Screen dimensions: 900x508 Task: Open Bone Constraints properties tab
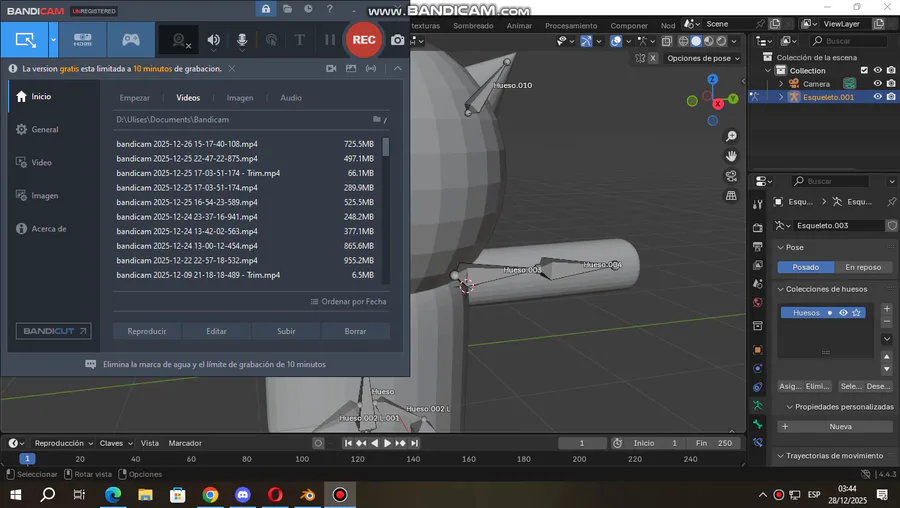pyautogui.click(x=758, y=443)
